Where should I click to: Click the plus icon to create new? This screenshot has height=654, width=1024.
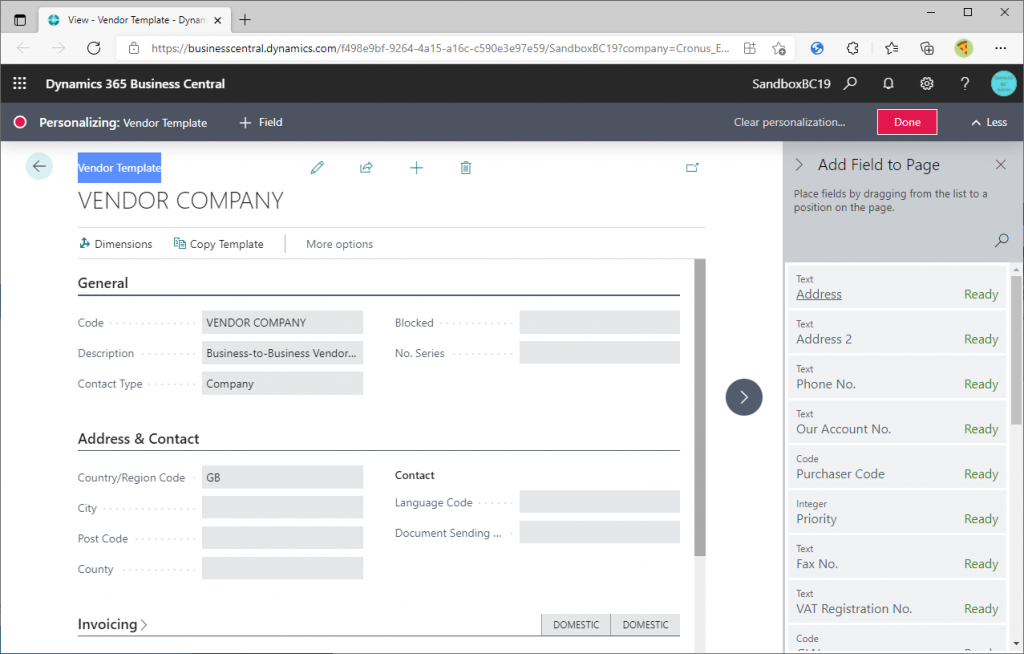click(x=416, y=168)
